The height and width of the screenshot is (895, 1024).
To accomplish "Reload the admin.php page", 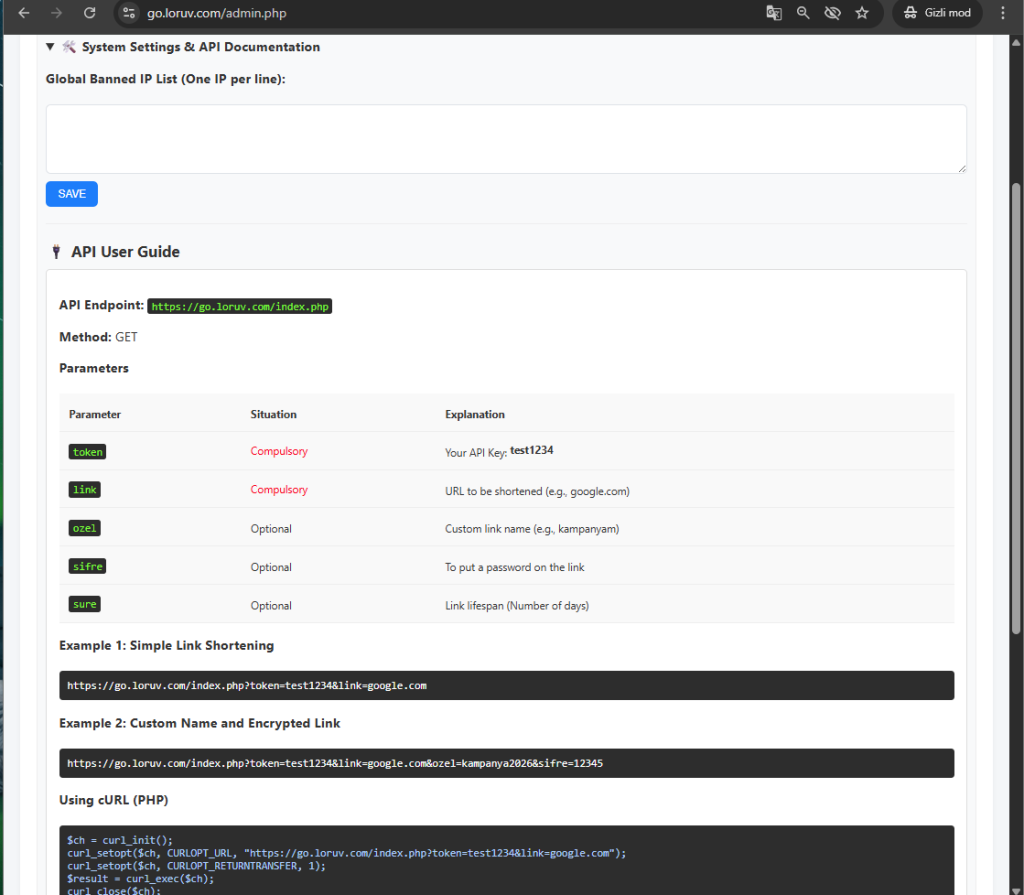I will 90,13.
